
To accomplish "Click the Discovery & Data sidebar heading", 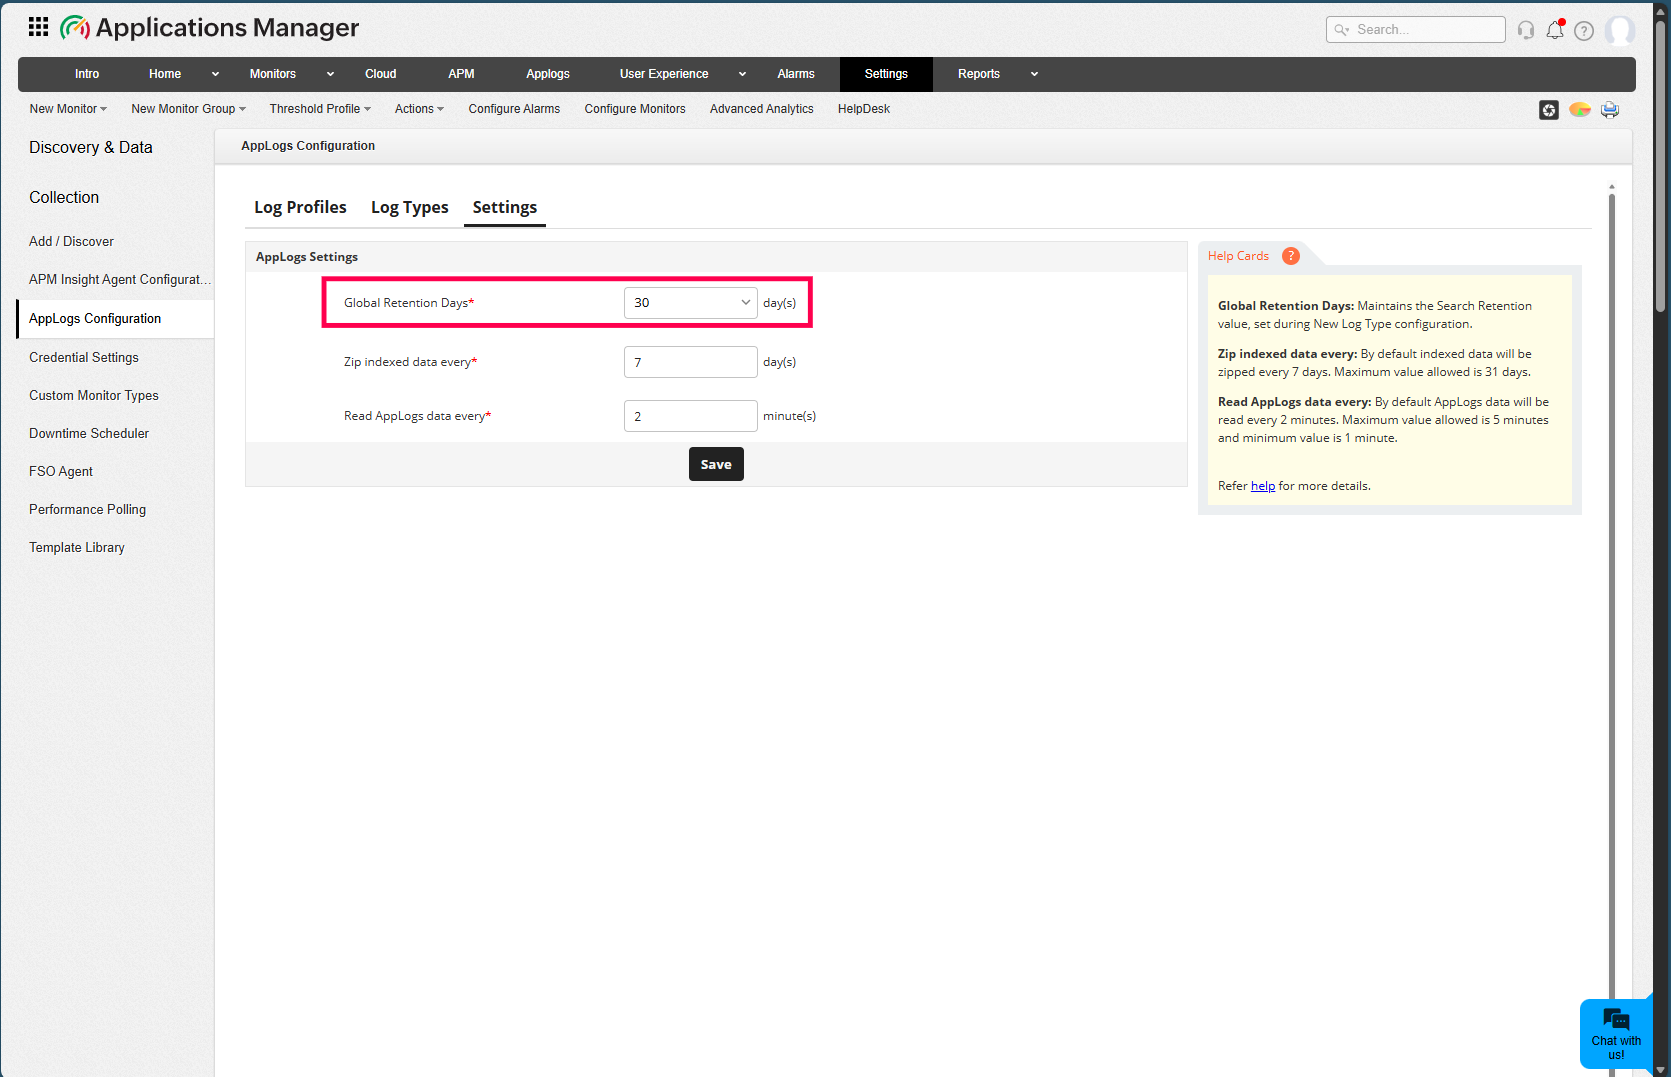I will point(91,148).
